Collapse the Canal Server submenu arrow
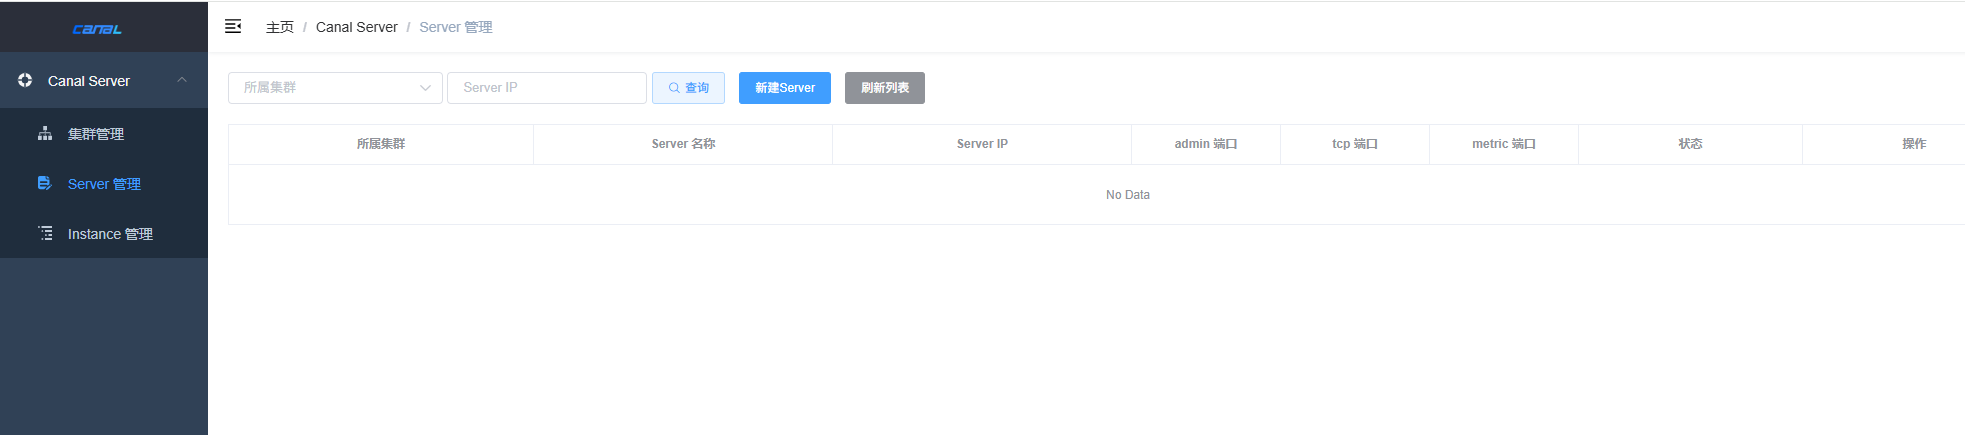Image resolution: width=1965 pixels, height=435 pixels. coord(182,80)
